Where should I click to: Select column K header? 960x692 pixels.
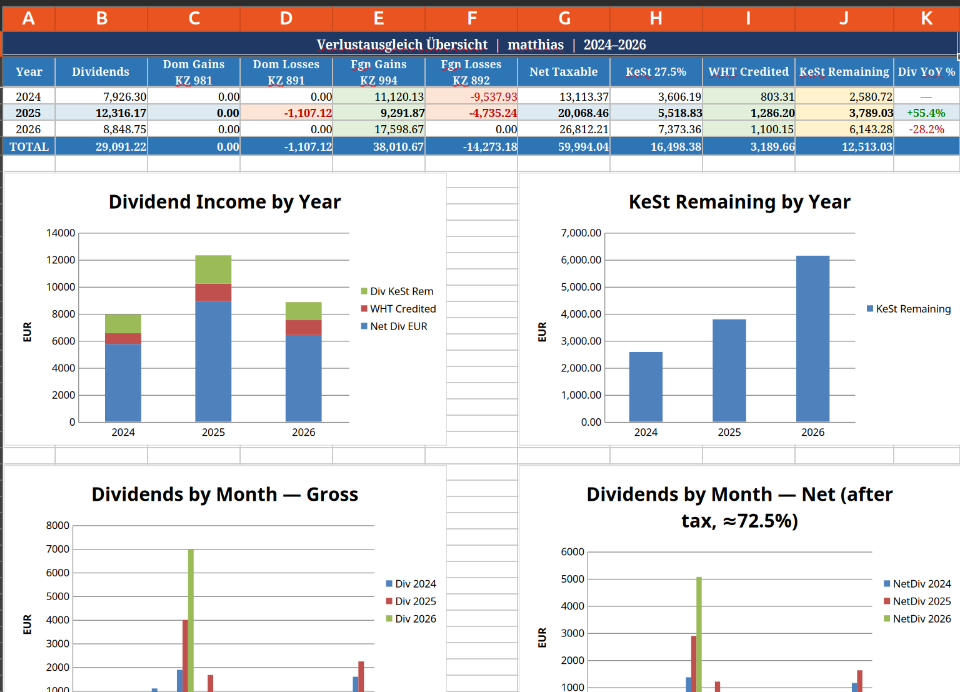click(x=927, y=18)
